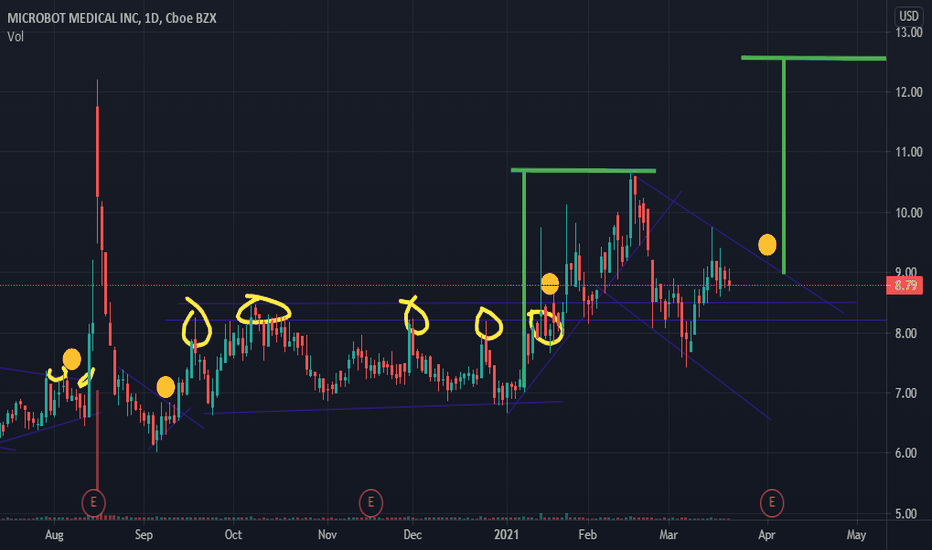The width and height of the screenshot is (932, 550).
Task: Click the 2021 time axis label
Action: (x=506, y=535)
